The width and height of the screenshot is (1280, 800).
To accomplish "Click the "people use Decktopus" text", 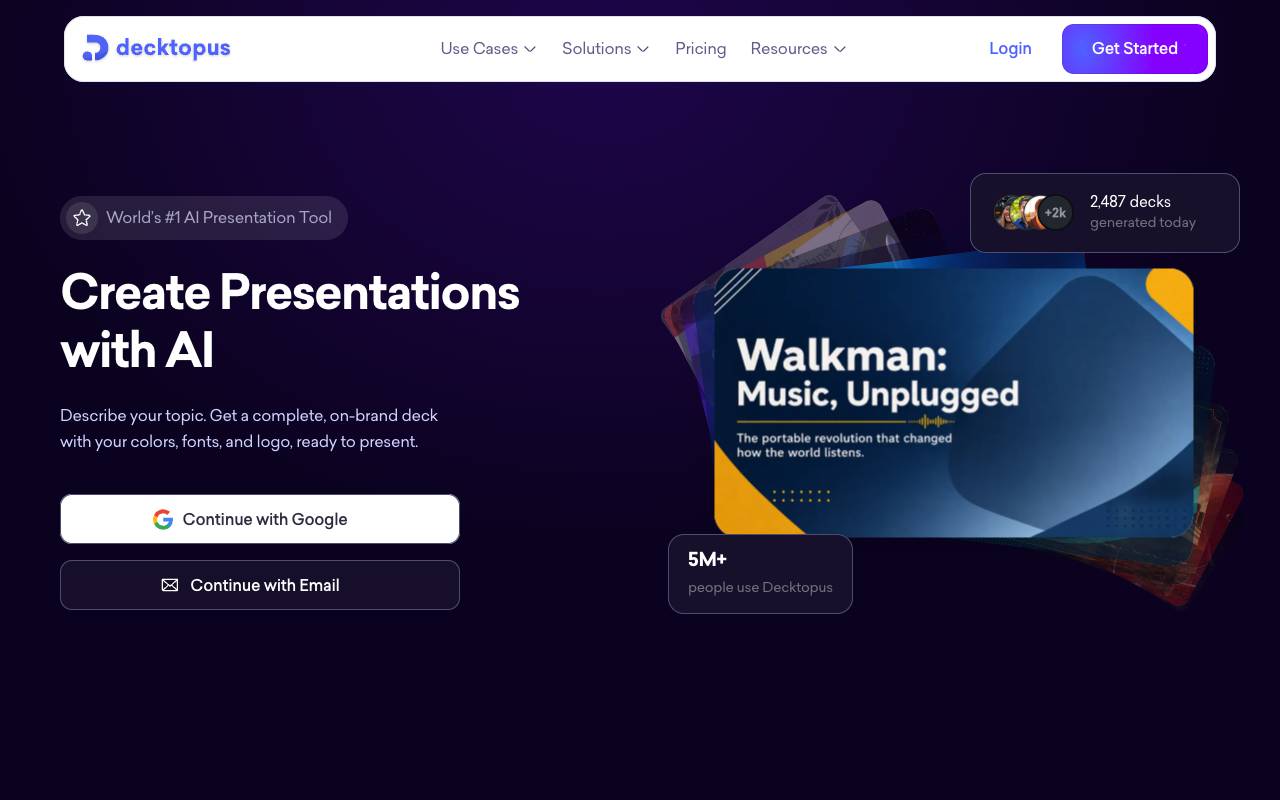I will click(760, 587).
